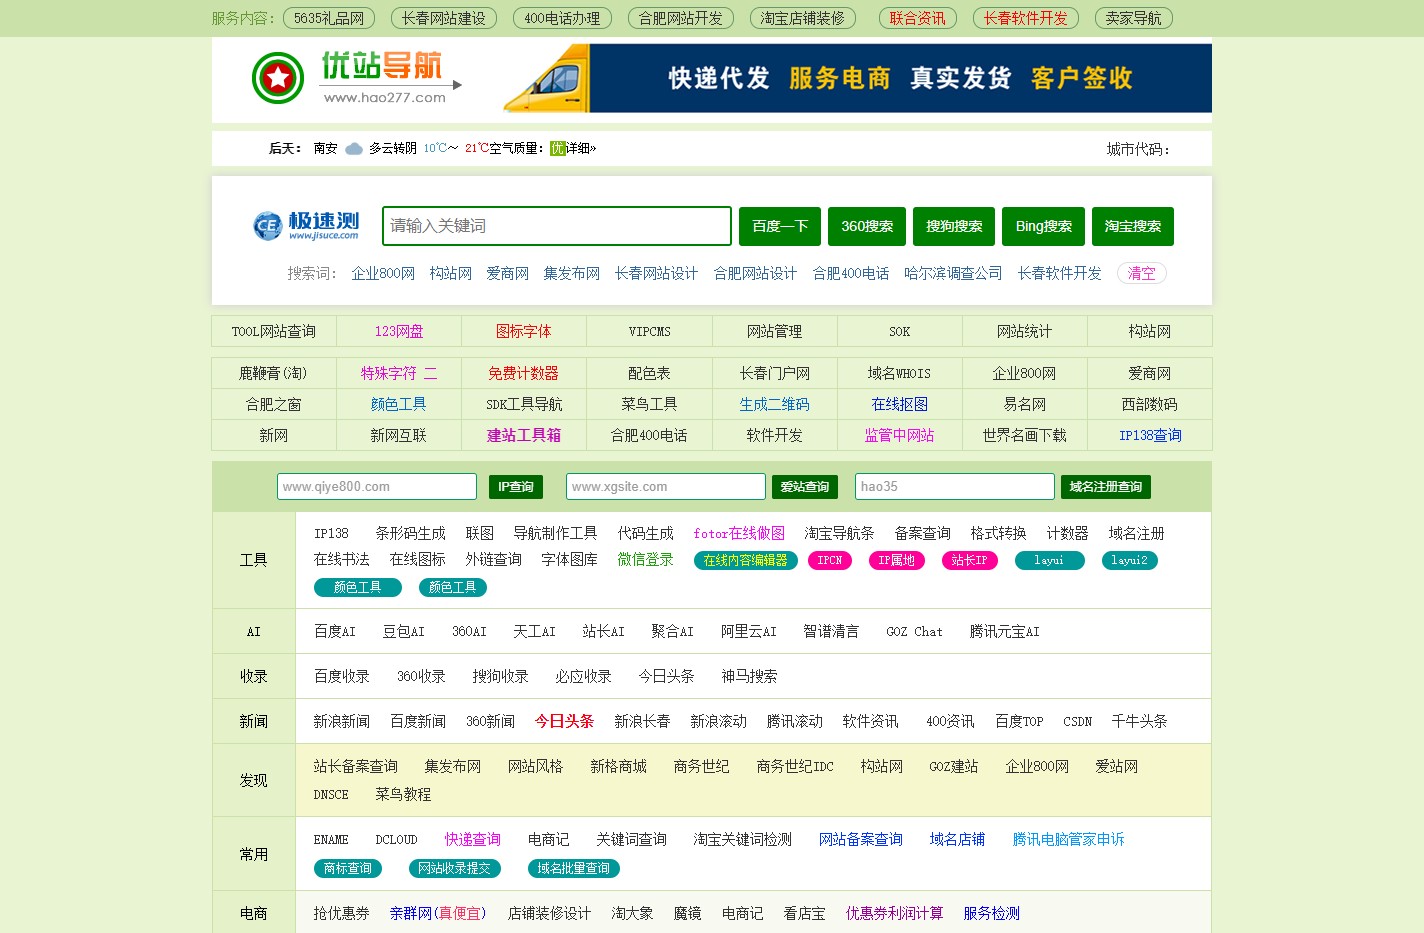The height and width of the screenshot is (933, 1424).
Task: Click the 清空 clear button
Action: 1142,273
